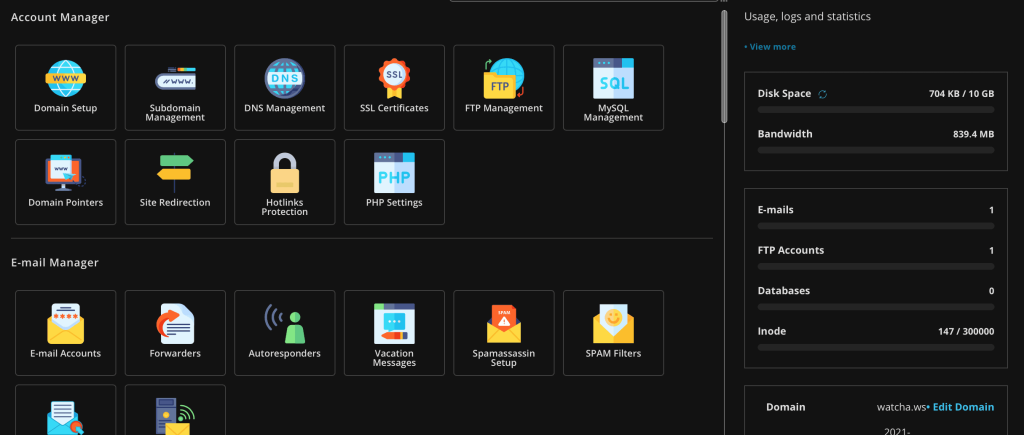1024x435 pixels.
Task: Open Subdomain Management
Action: click(175, 88)
